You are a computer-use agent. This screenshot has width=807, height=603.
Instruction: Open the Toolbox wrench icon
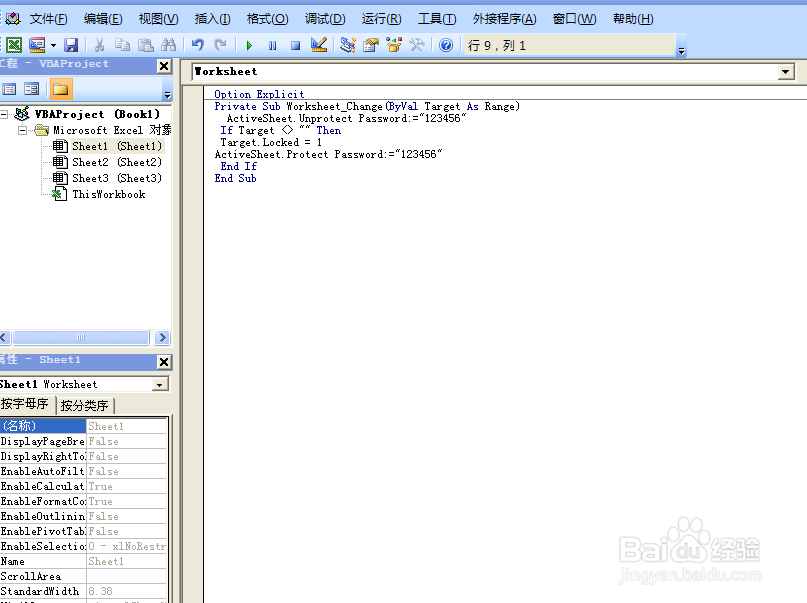(x=417, y=45)
